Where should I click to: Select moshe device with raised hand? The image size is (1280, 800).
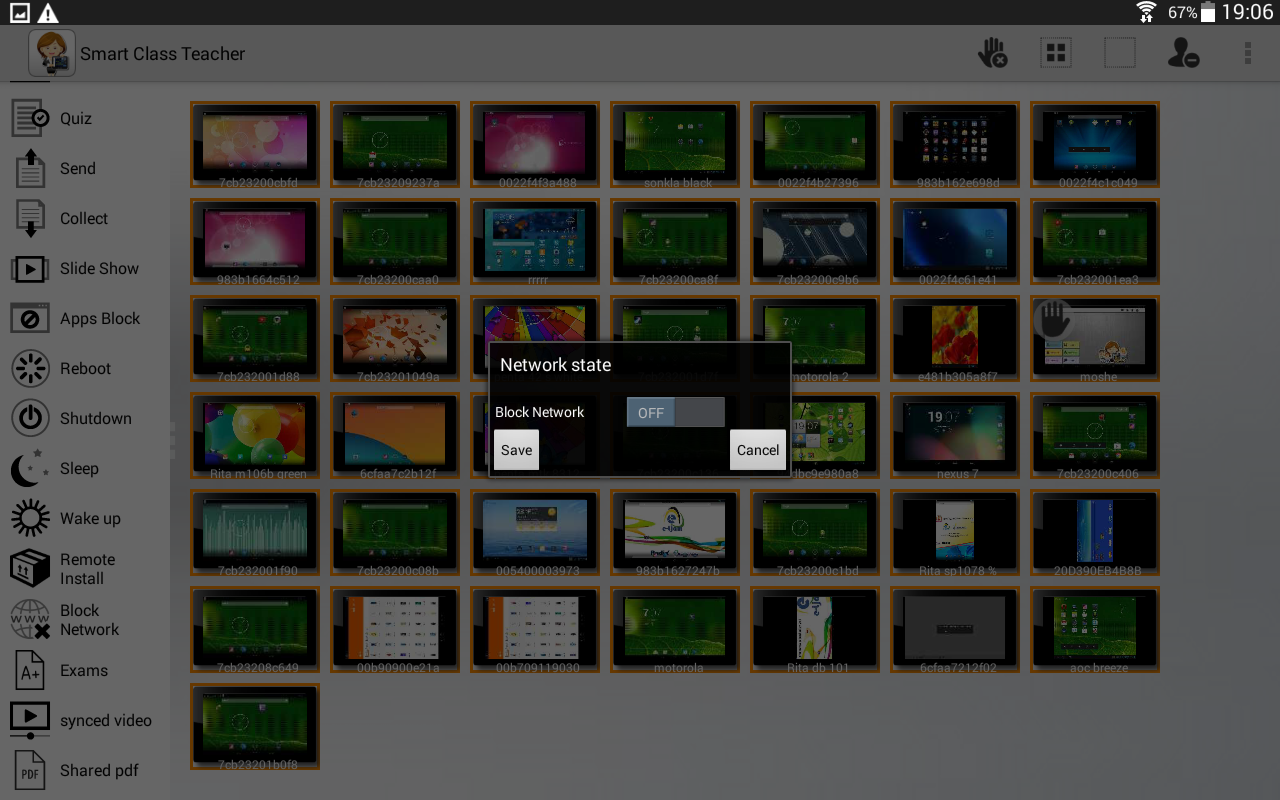1095,338
